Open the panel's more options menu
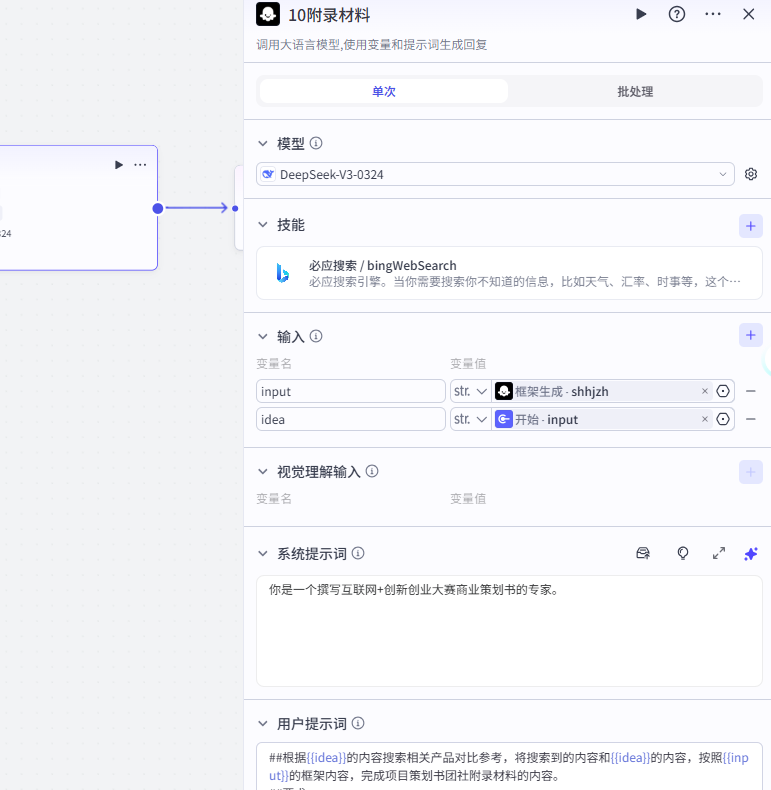This screenshot has height=790, width=771. tap(713, 14)
